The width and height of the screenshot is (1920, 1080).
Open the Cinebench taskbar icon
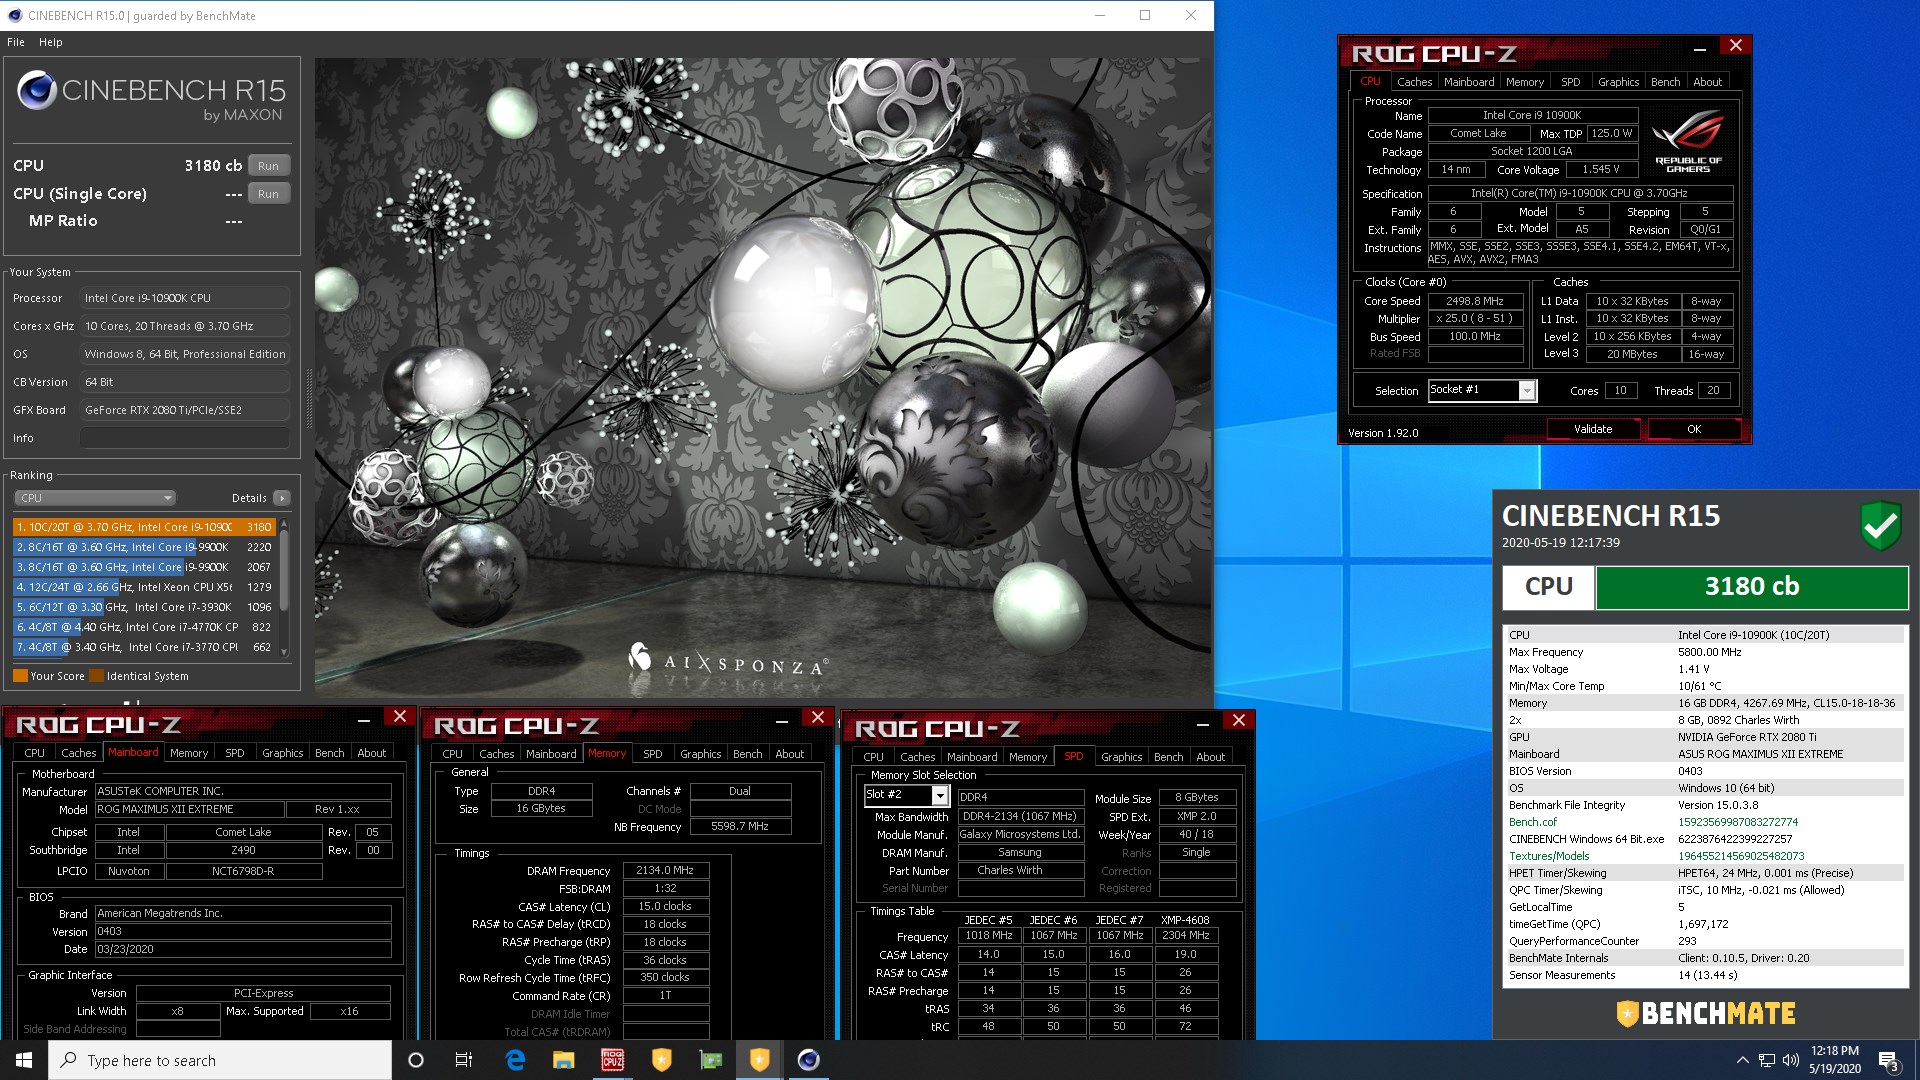pos(809,1060)
